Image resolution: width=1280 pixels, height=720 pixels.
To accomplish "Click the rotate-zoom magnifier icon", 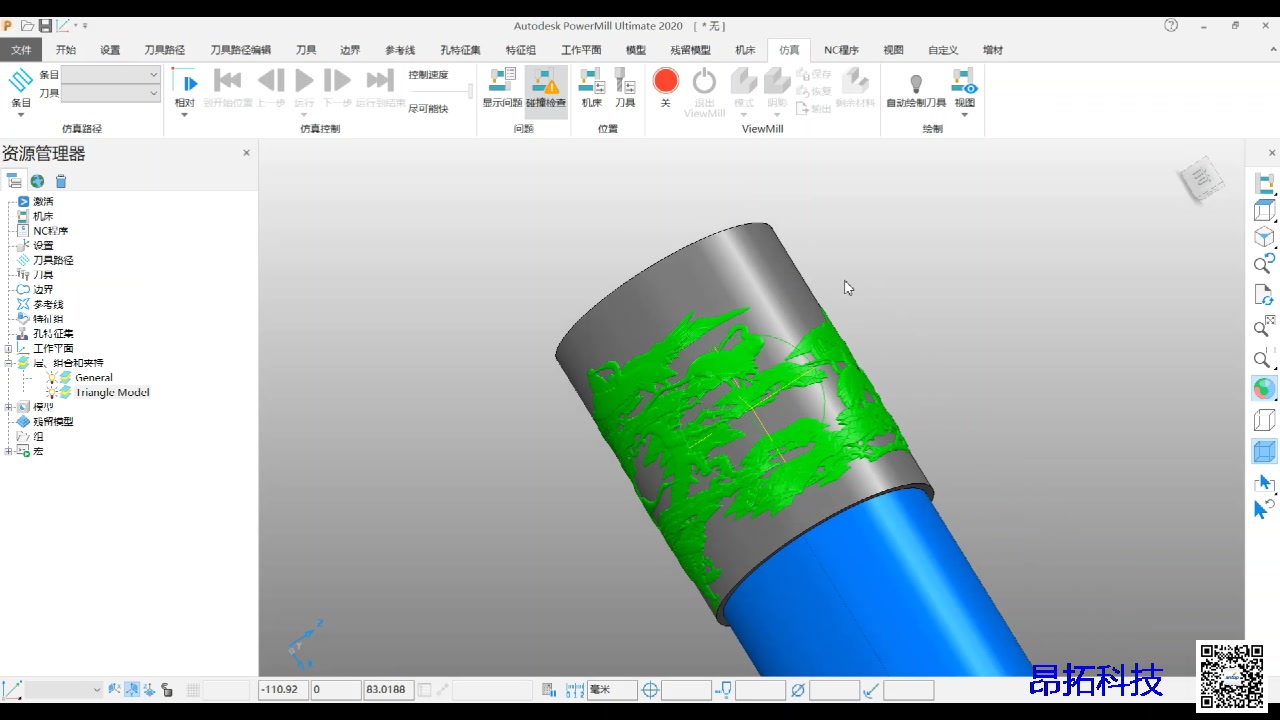I will (1264, 264).
